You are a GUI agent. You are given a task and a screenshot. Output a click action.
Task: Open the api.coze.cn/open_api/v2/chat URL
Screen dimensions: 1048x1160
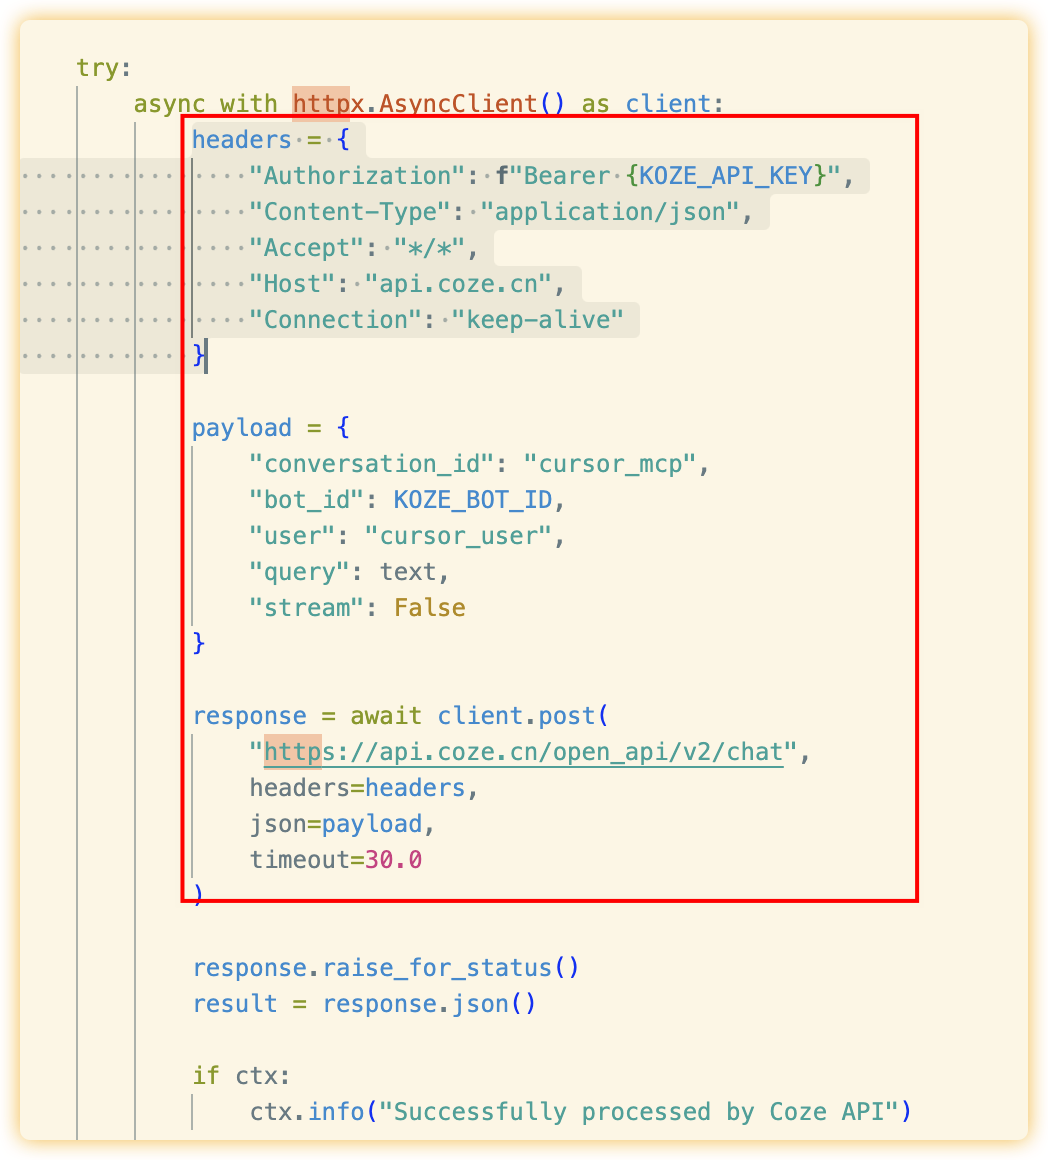coord(524,752)
